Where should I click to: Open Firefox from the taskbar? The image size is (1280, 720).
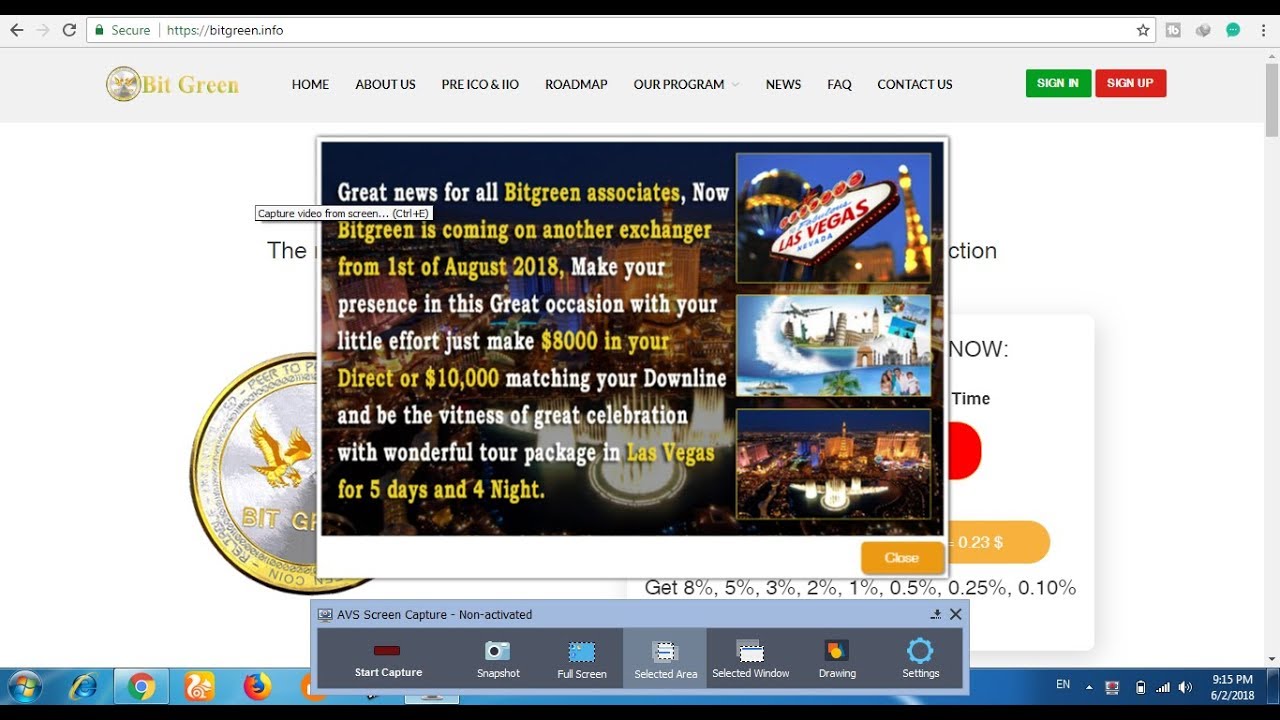[x=257, y=687]
